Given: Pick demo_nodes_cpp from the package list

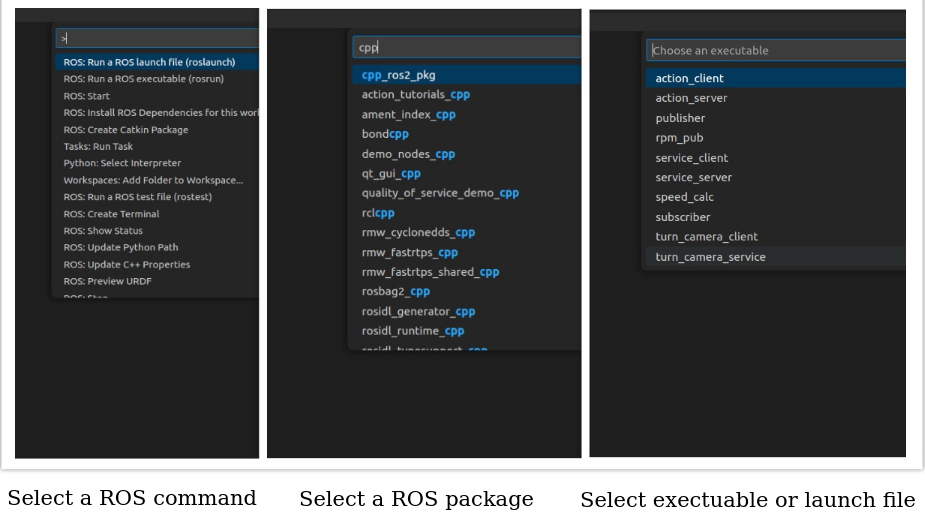Looking at the screenshot, I should [x=408, y=154].
